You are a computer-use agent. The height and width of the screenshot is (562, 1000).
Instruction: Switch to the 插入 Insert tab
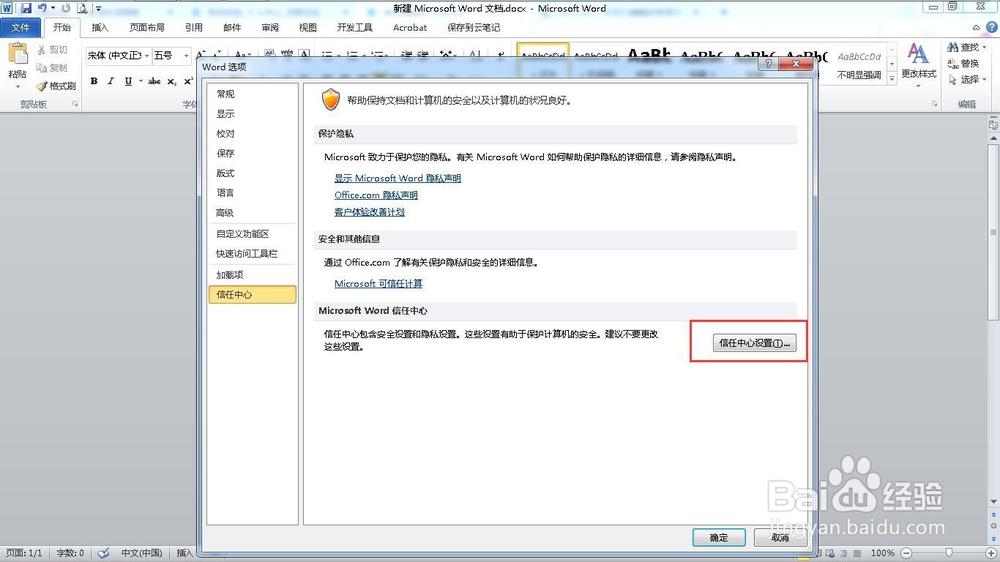(100, 27)
